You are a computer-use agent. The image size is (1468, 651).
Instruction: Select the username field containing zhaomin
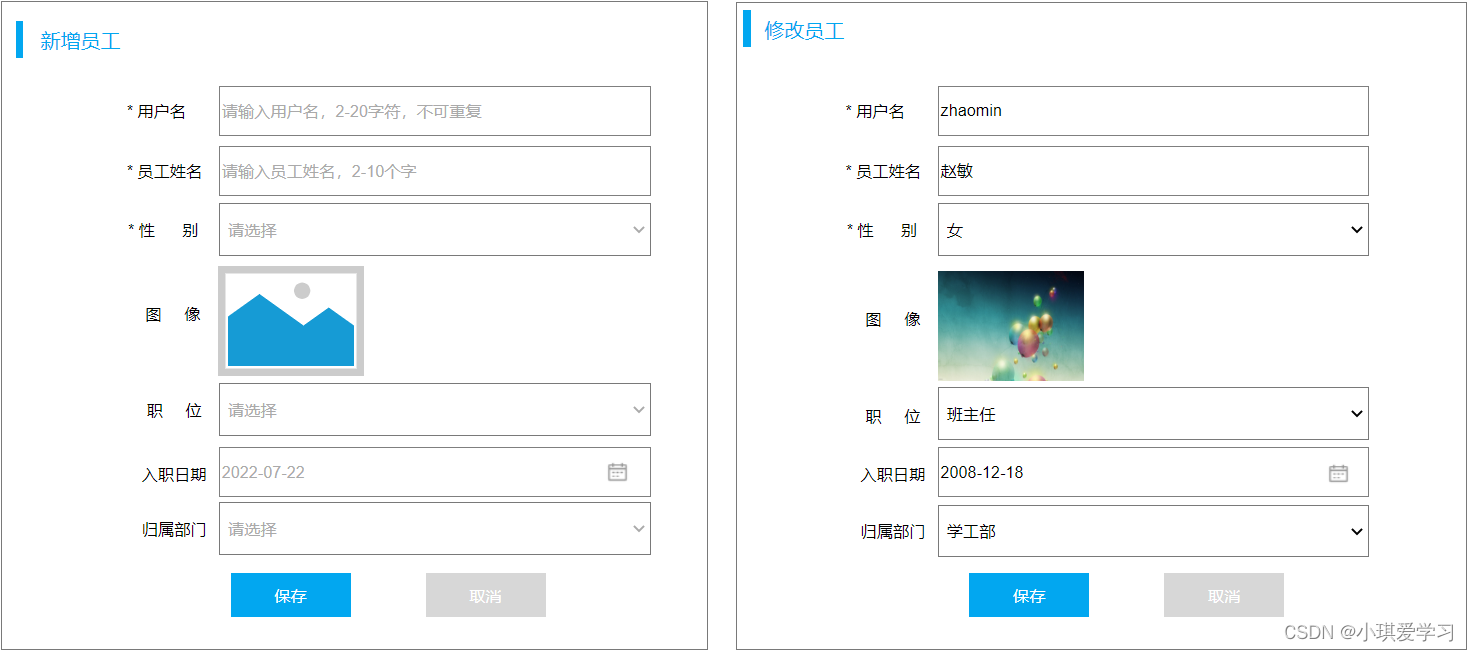[x=1152, y=110]
